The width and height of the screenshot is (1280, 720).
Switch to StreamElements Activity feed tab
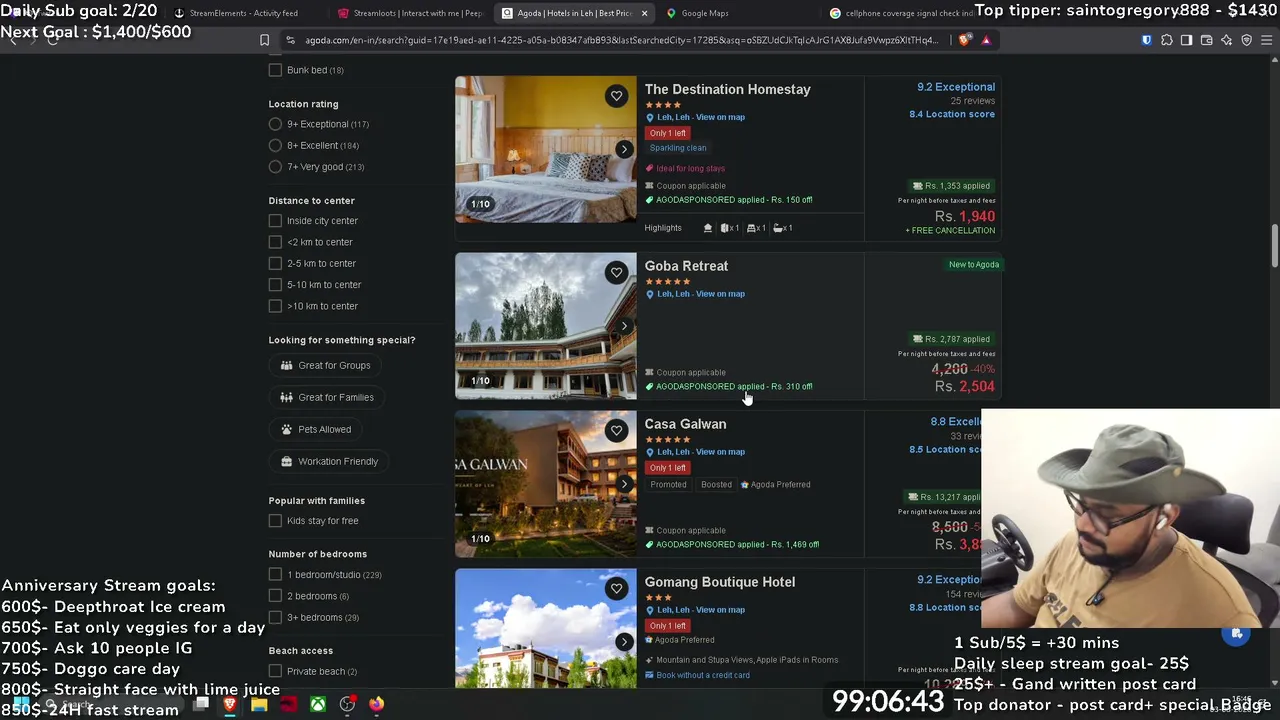click(242, 13)
